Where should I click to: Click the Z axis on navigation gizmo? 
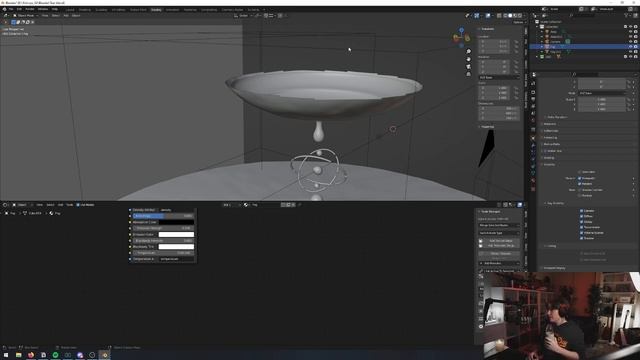(461, 30)
